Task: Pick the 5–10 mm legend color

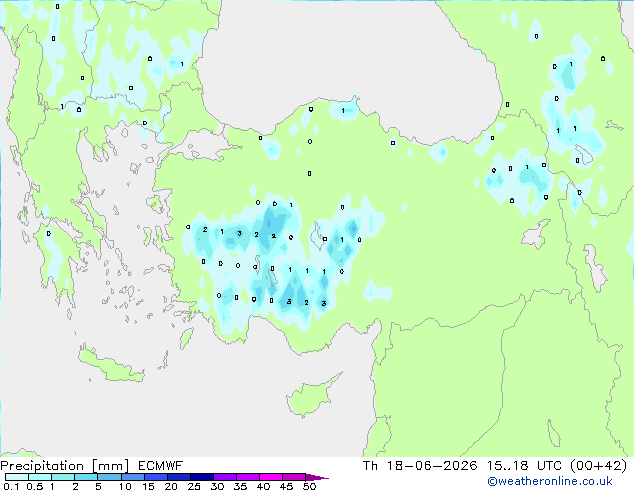Action: tap(109, 477)
